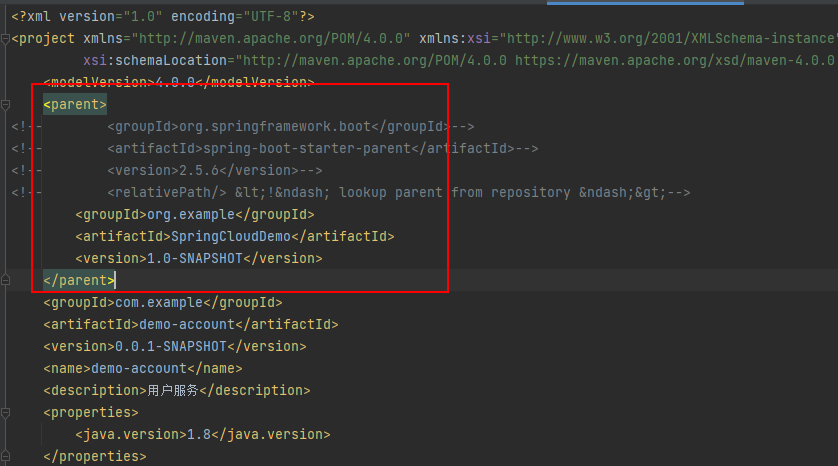Click the XMLSchema-instance xsi URL
The image size is (838, 466).
pos(668,38)
